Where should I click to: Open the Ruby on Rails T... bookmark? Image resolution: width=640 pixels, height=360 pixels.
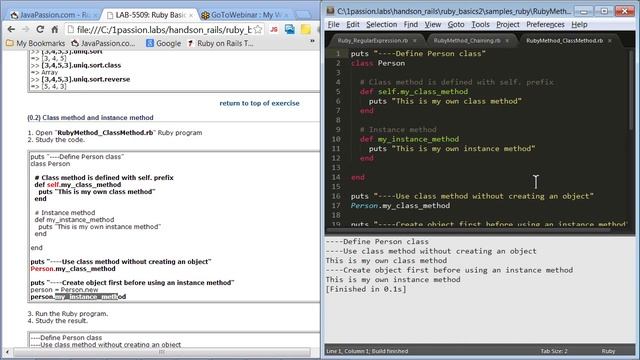(220, 43)
